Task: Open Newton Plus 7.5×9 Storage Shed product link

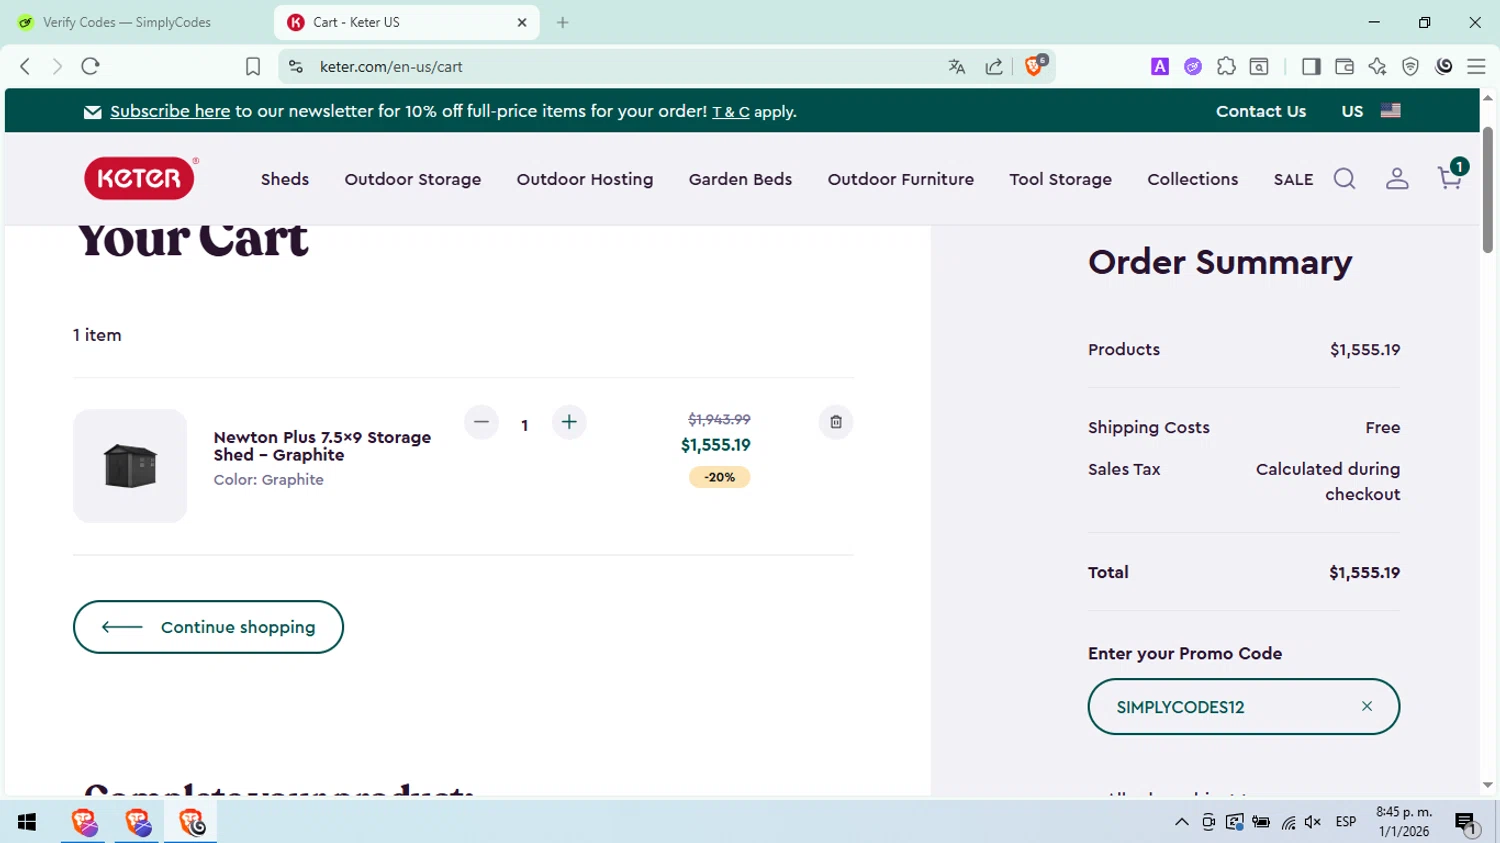Action: 322,446
